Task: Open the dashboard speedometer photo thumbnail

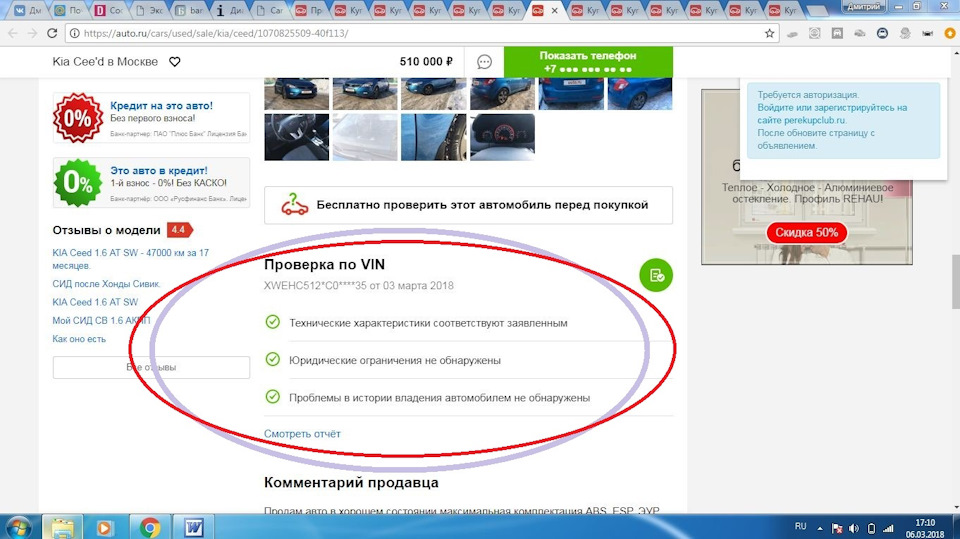Action: click(x=502, y=137)
